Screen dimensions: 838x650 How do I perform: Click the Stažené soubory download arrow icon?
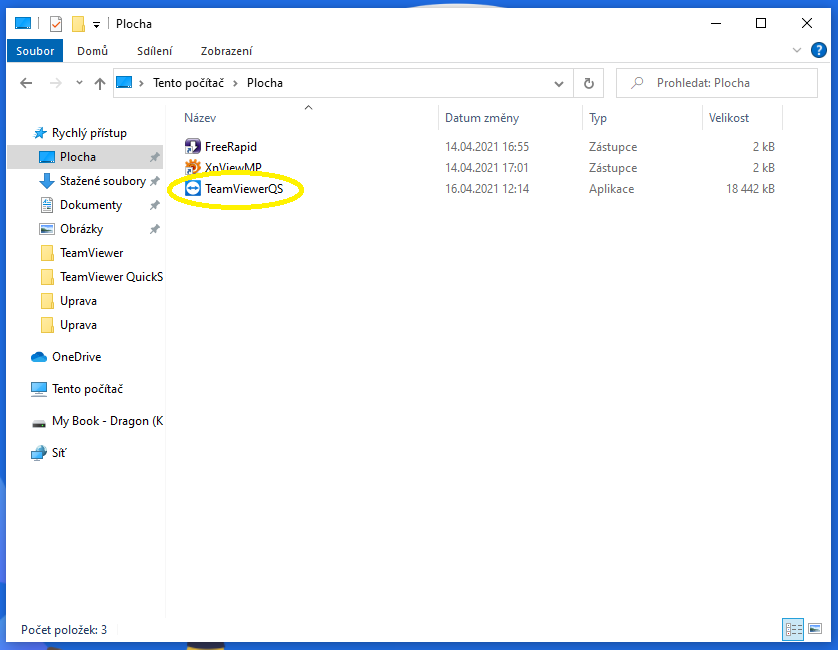point(47,181)
